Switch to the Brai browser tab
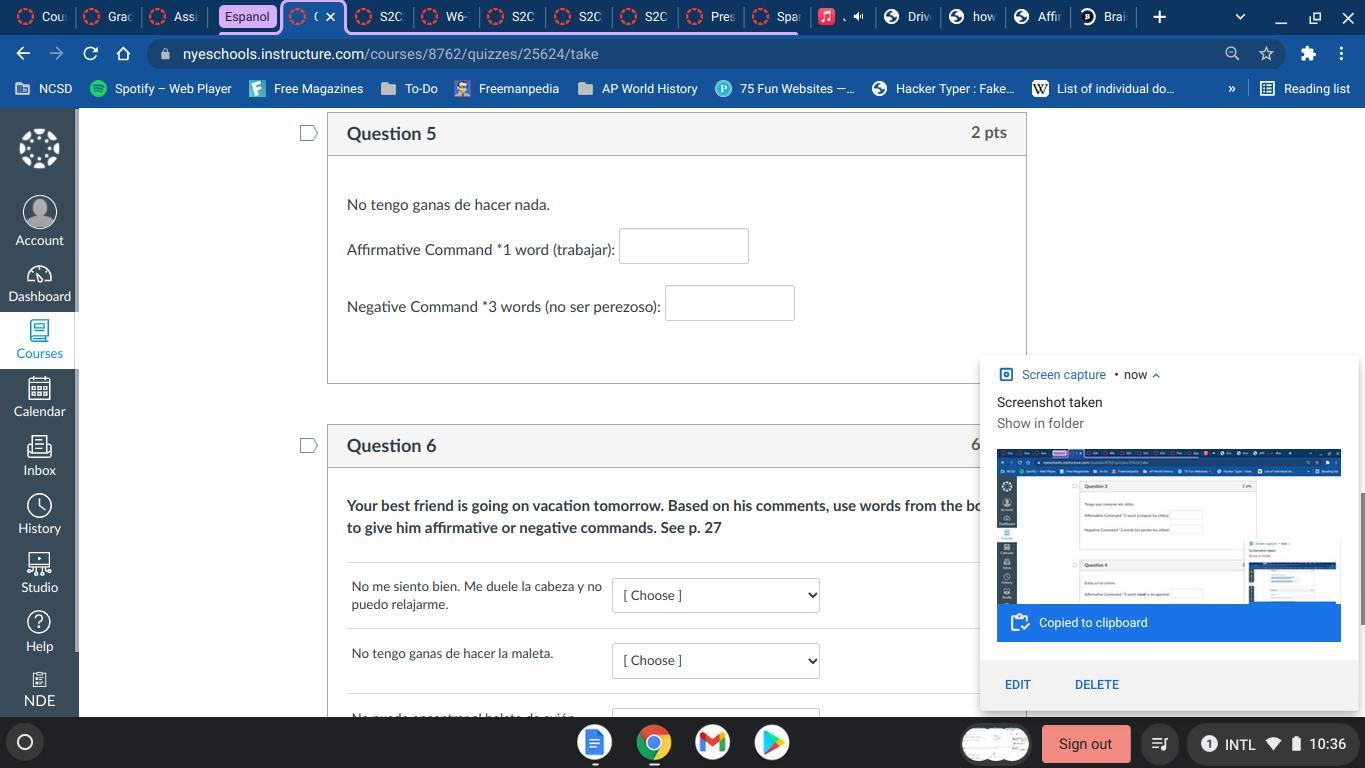The height and width of the screenshot is (768, 1365). click(1104, 17)
